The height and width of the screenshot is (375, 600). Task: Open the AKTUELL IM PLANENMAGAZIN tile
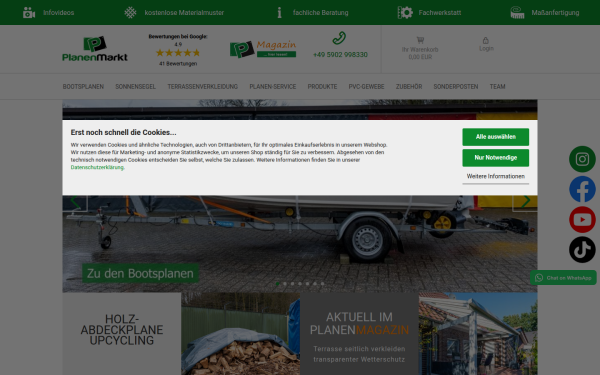pos(359,334)
